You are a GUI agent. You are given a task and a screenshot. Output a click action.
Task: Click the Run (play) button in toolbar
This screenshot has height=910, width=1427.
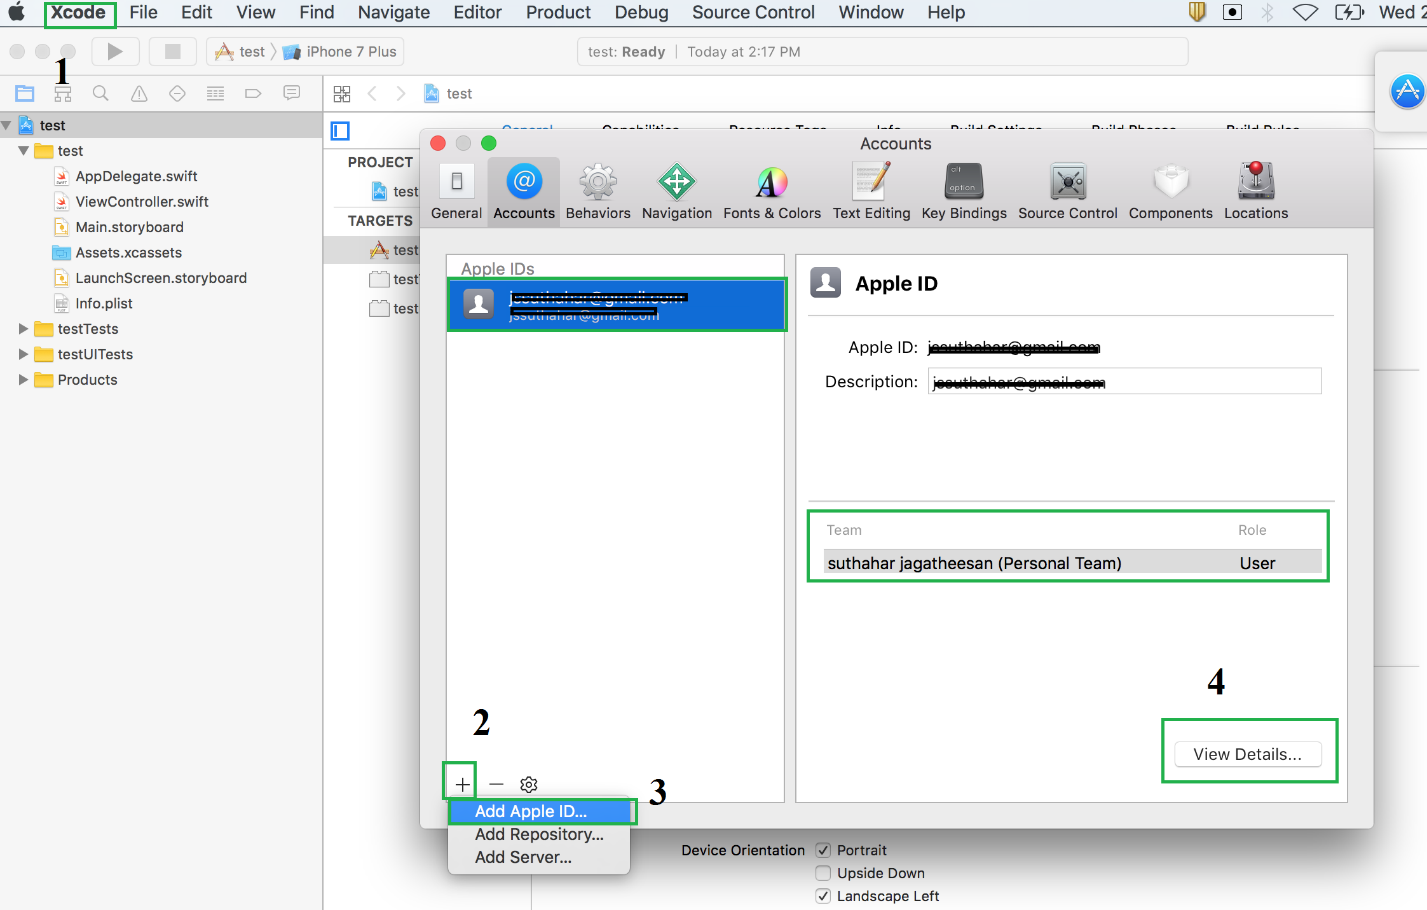click(x=115, y=51)
